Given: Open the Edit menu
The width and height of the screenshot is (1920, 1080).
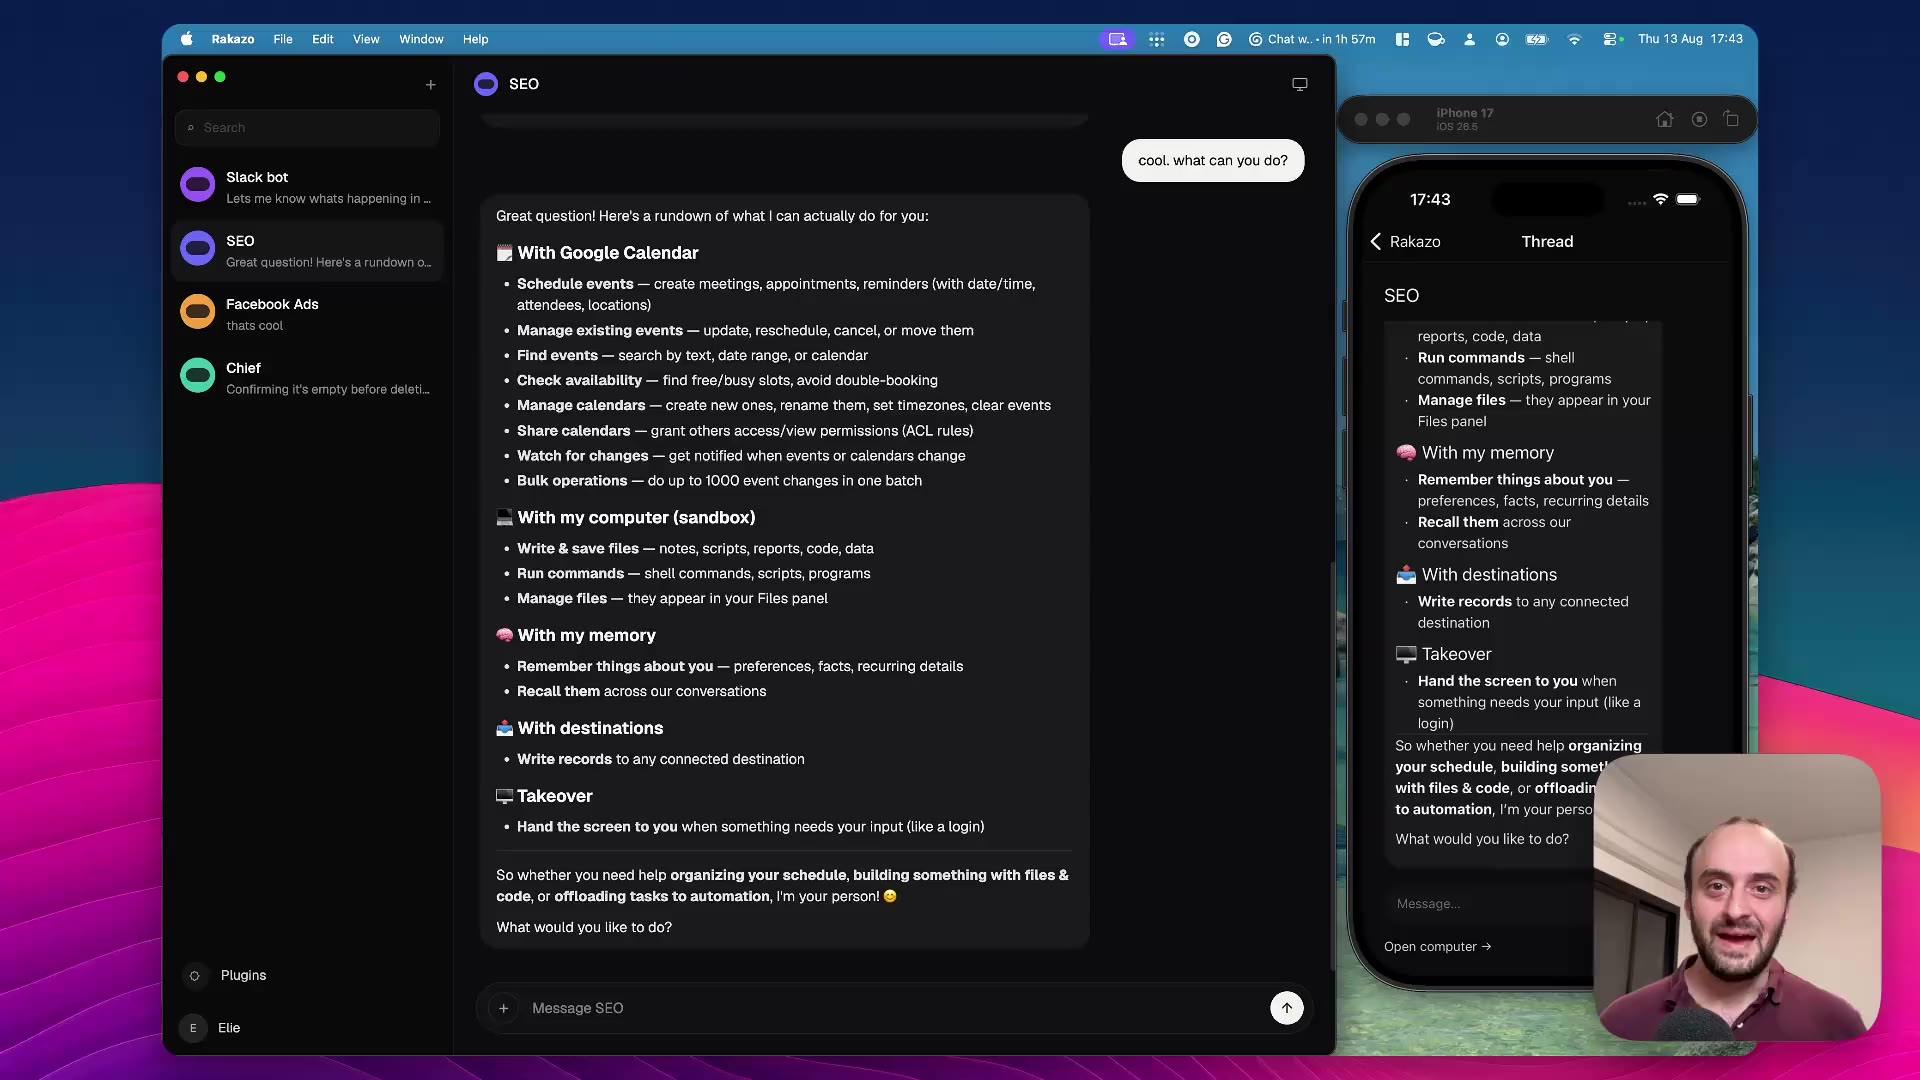Looking at the screenshot, I should click(x=323, y=39).
